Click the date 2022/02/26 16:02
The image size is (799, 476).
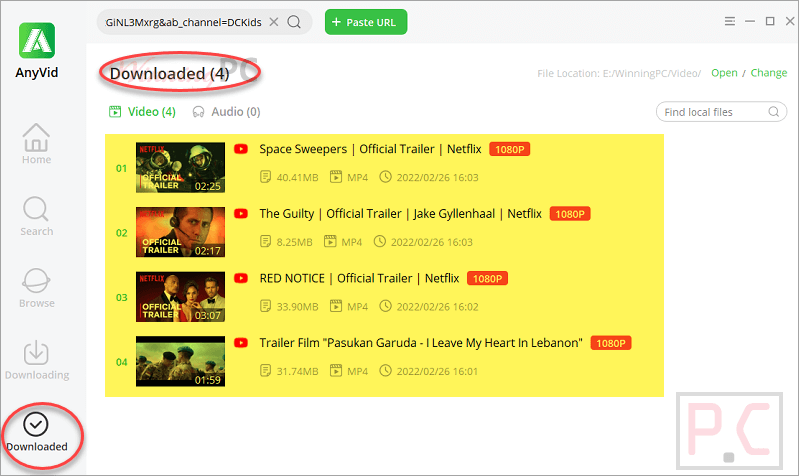(438, 307)
